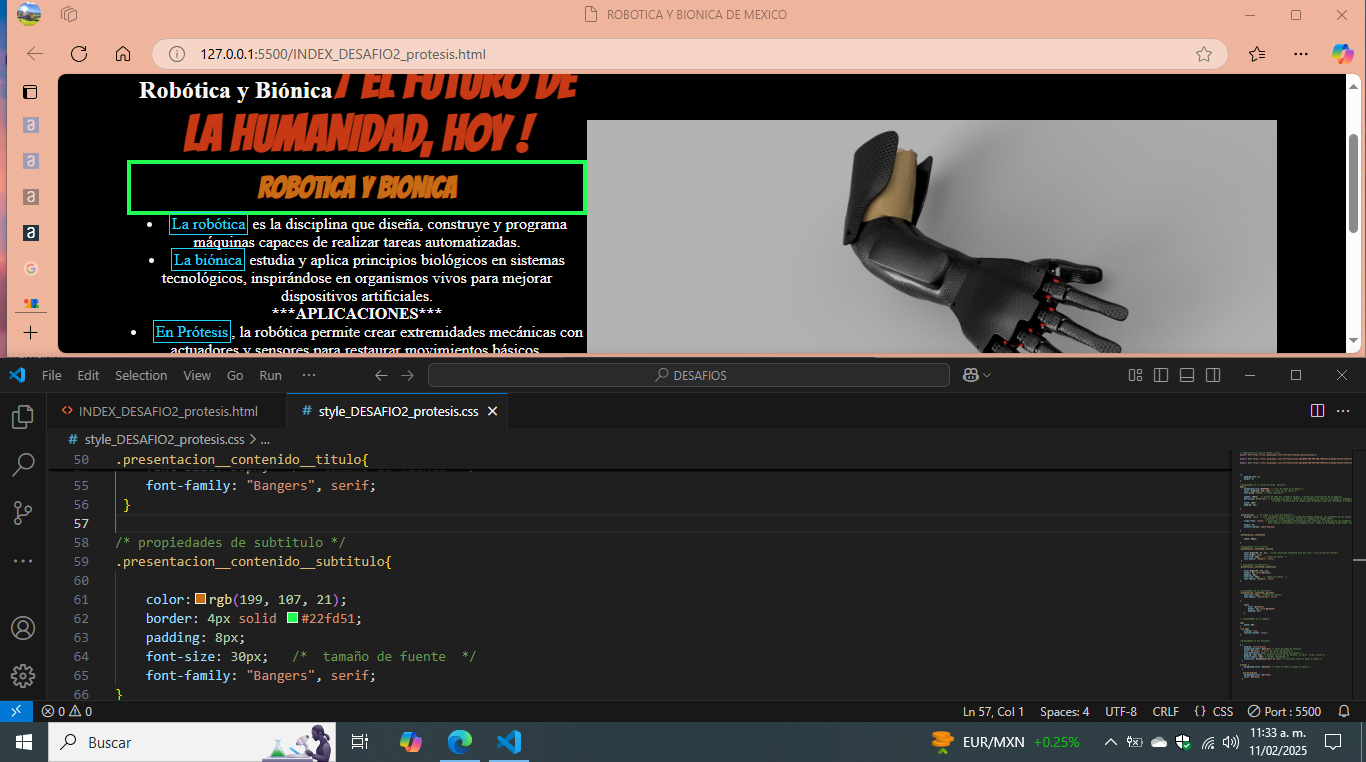Go forward in VS Code navigation

click(x=407, y=375)
